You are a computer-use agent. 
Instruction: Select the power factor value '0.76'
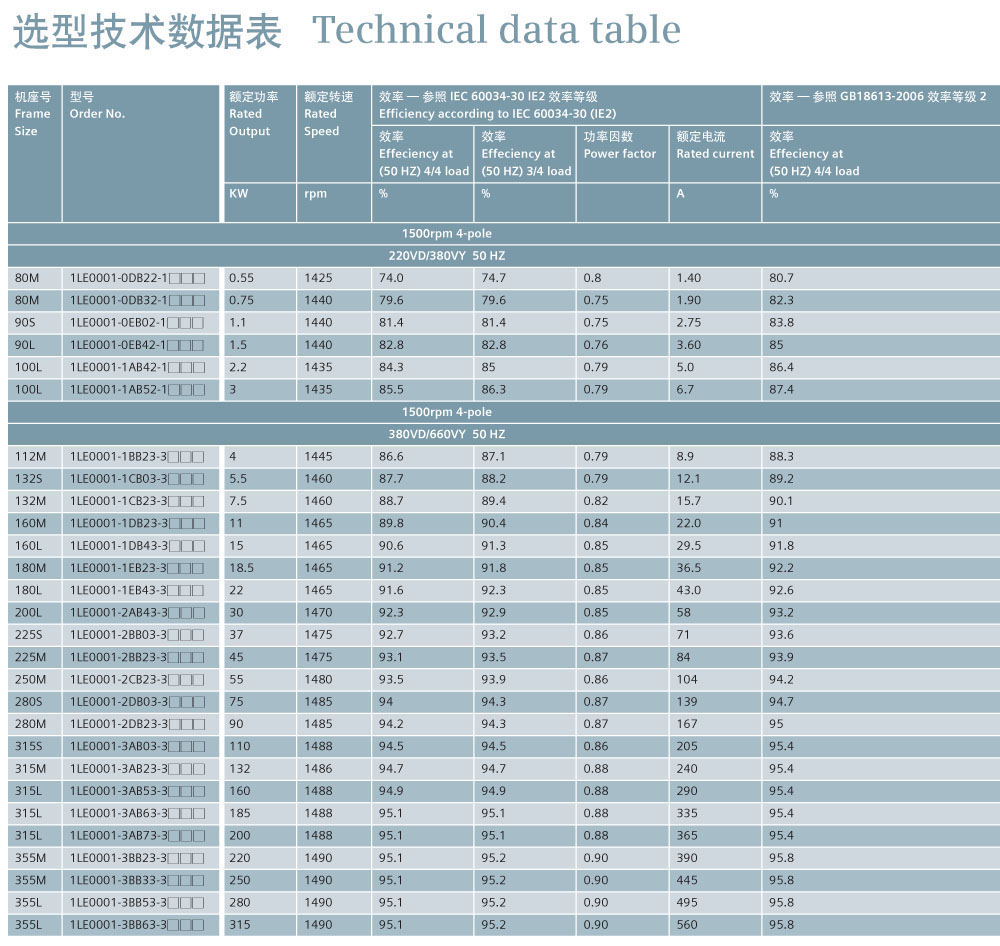pyautogui.click(x=596, y=344)
